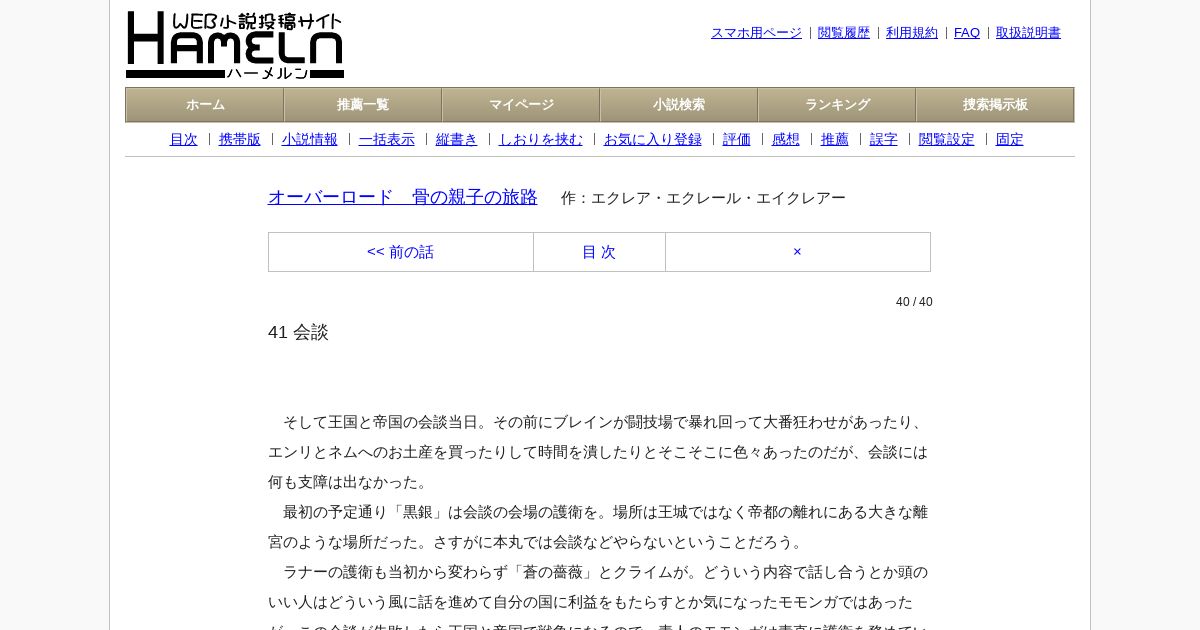Click the 固定 fix menu link
1200x630 pixels.
(x=1010, y=140)
